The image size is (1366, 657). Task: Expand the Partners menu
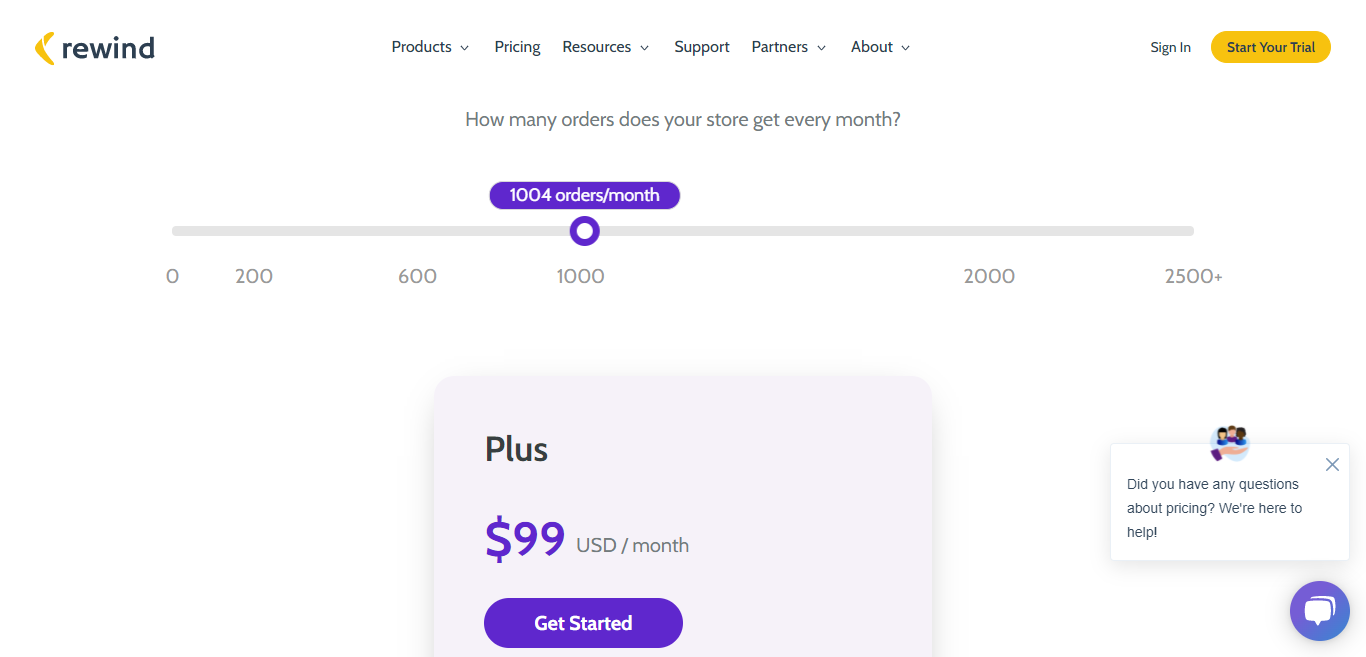789,47
